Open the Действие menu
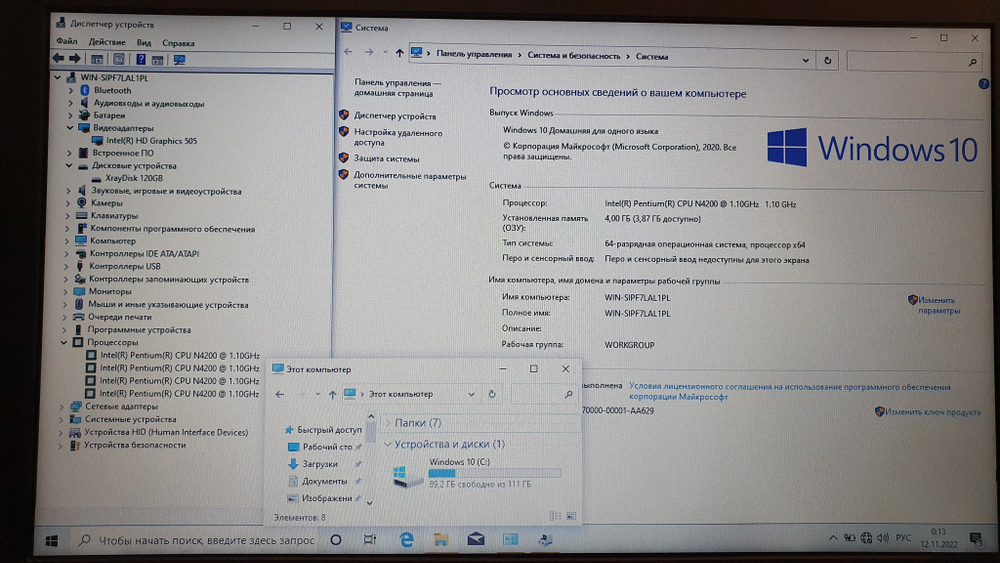Screen dimensions: 1000x563 107,42
